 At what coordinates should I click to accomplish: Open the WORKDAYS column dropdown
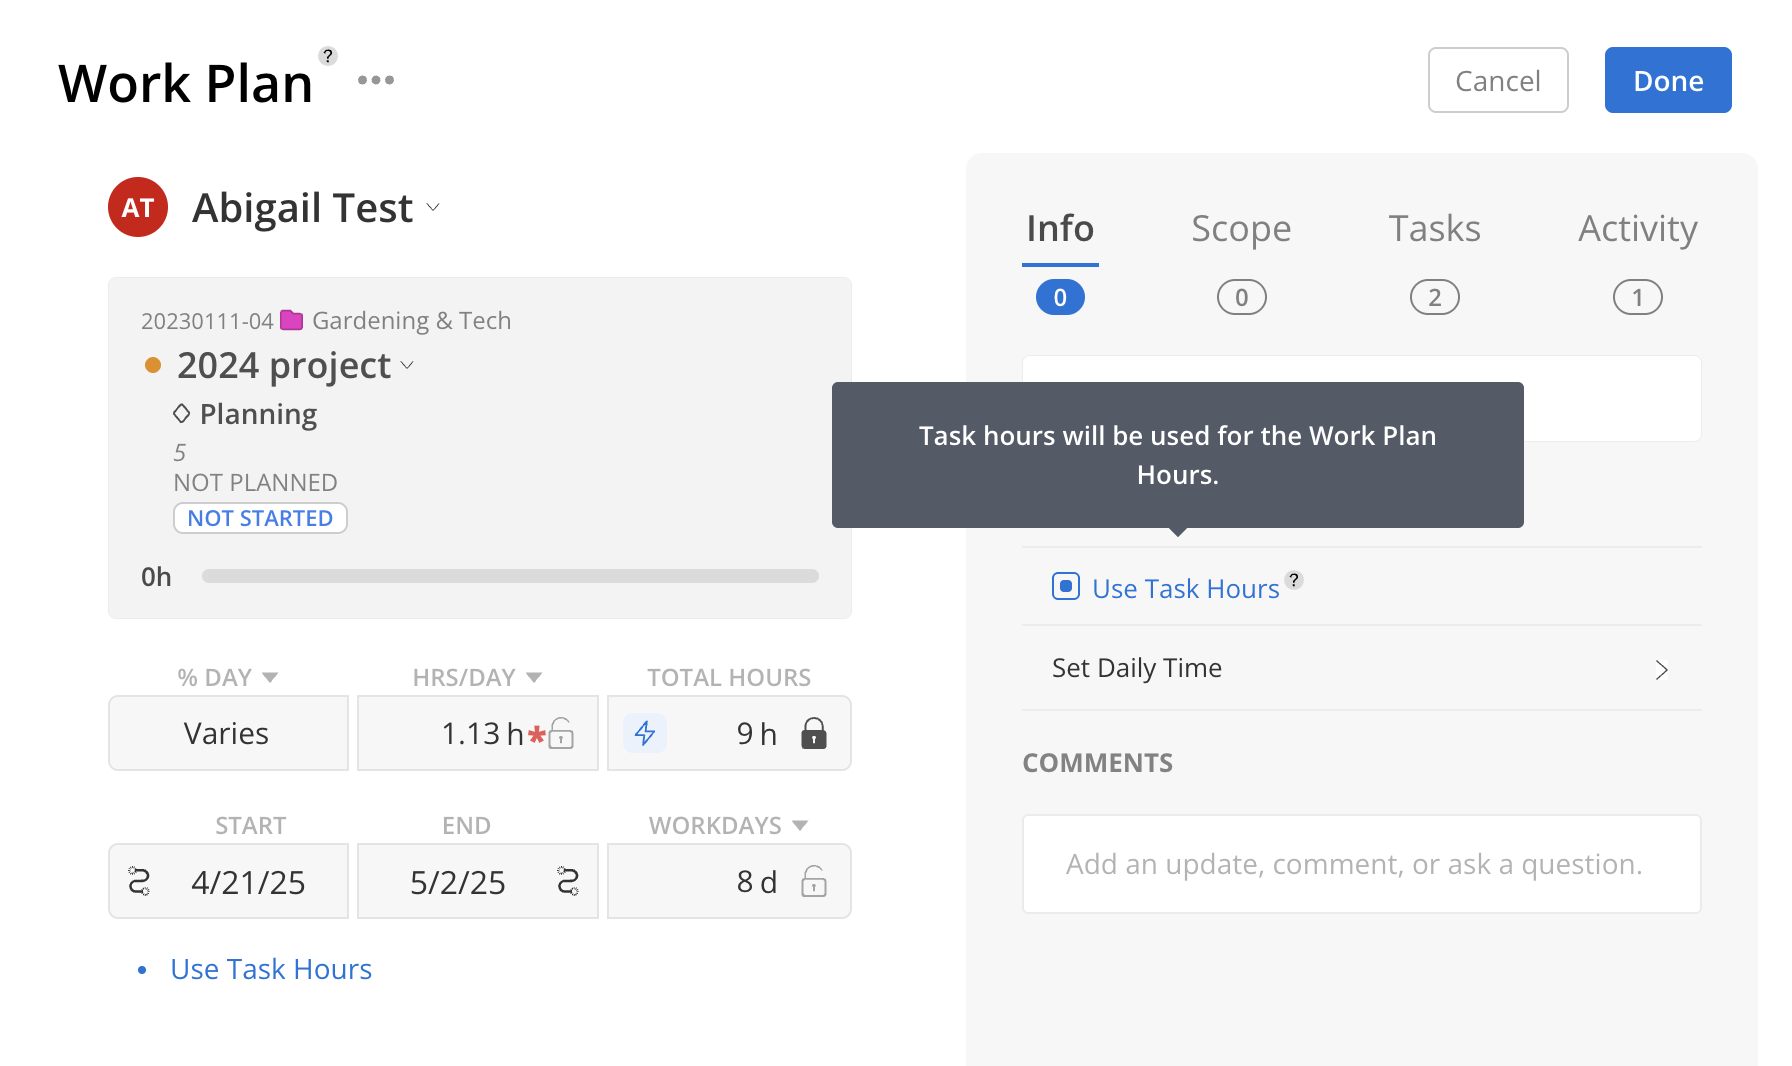800,826
